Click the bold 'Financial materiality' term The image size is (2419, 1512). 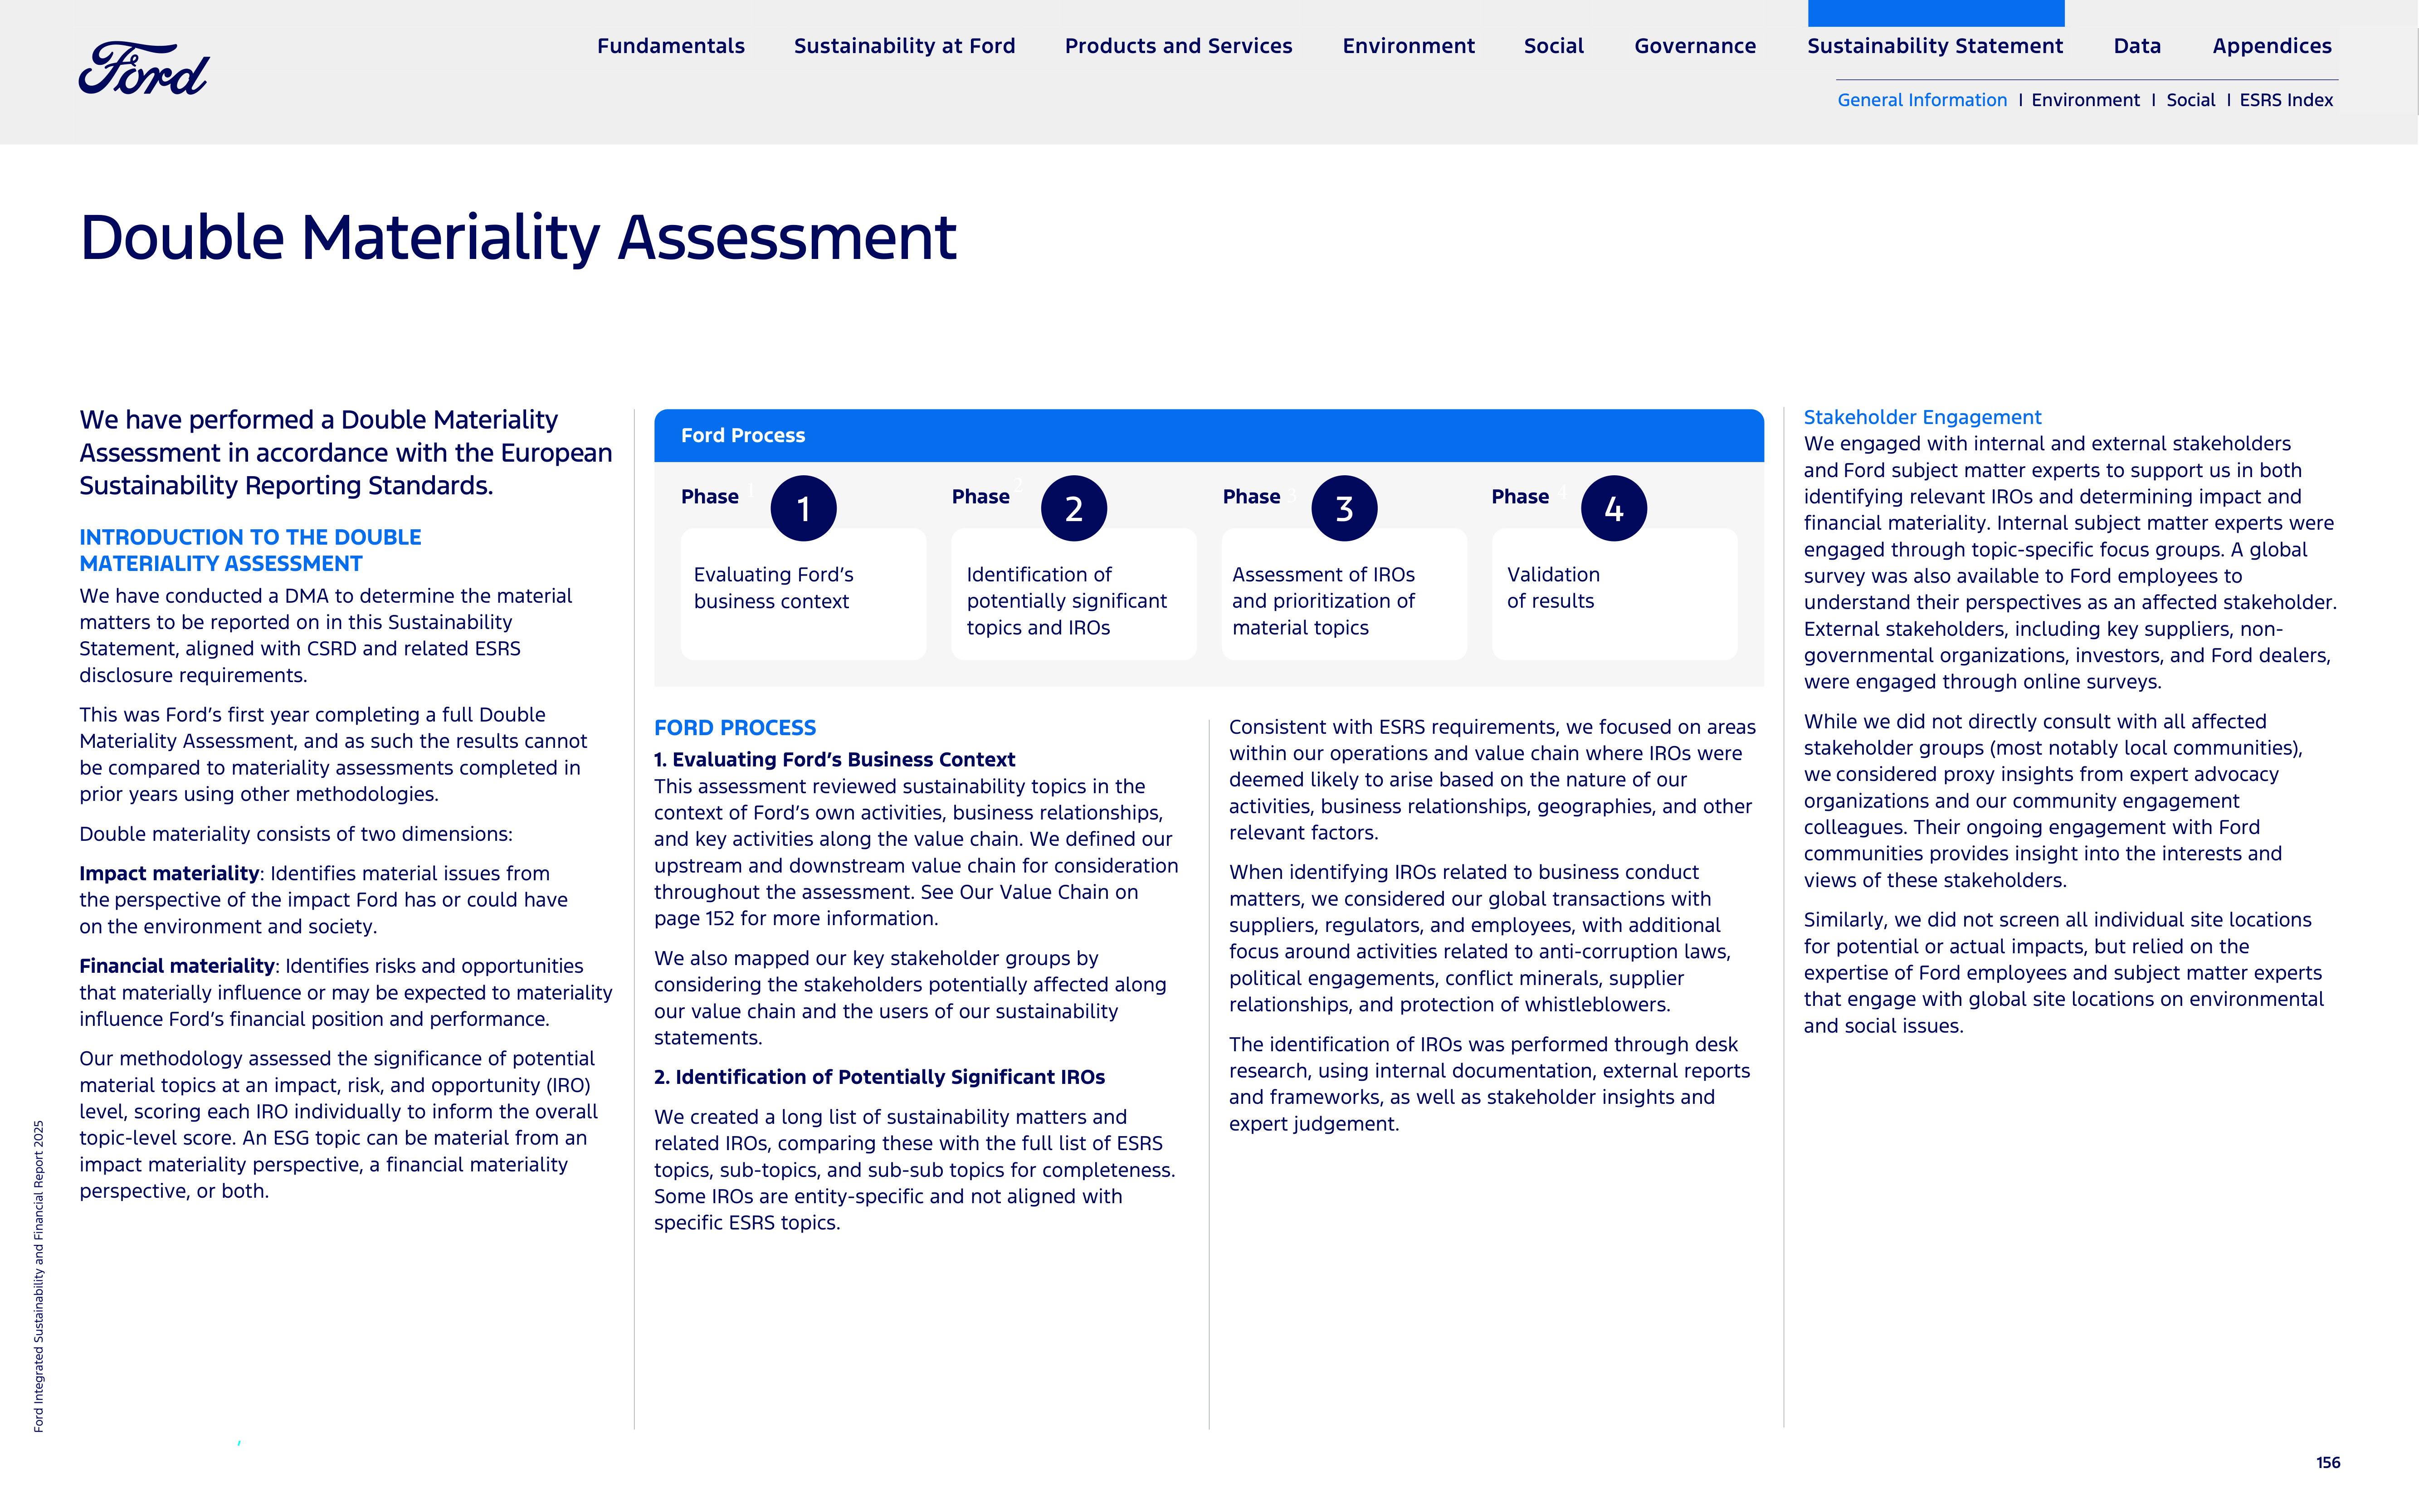[x=177, y=966]
